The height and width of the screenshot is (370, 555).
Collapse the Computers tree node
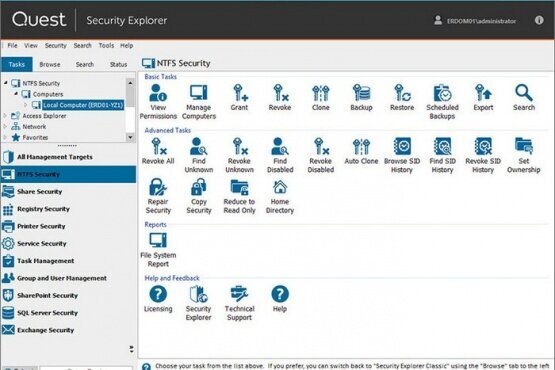[x=16, y=94]
